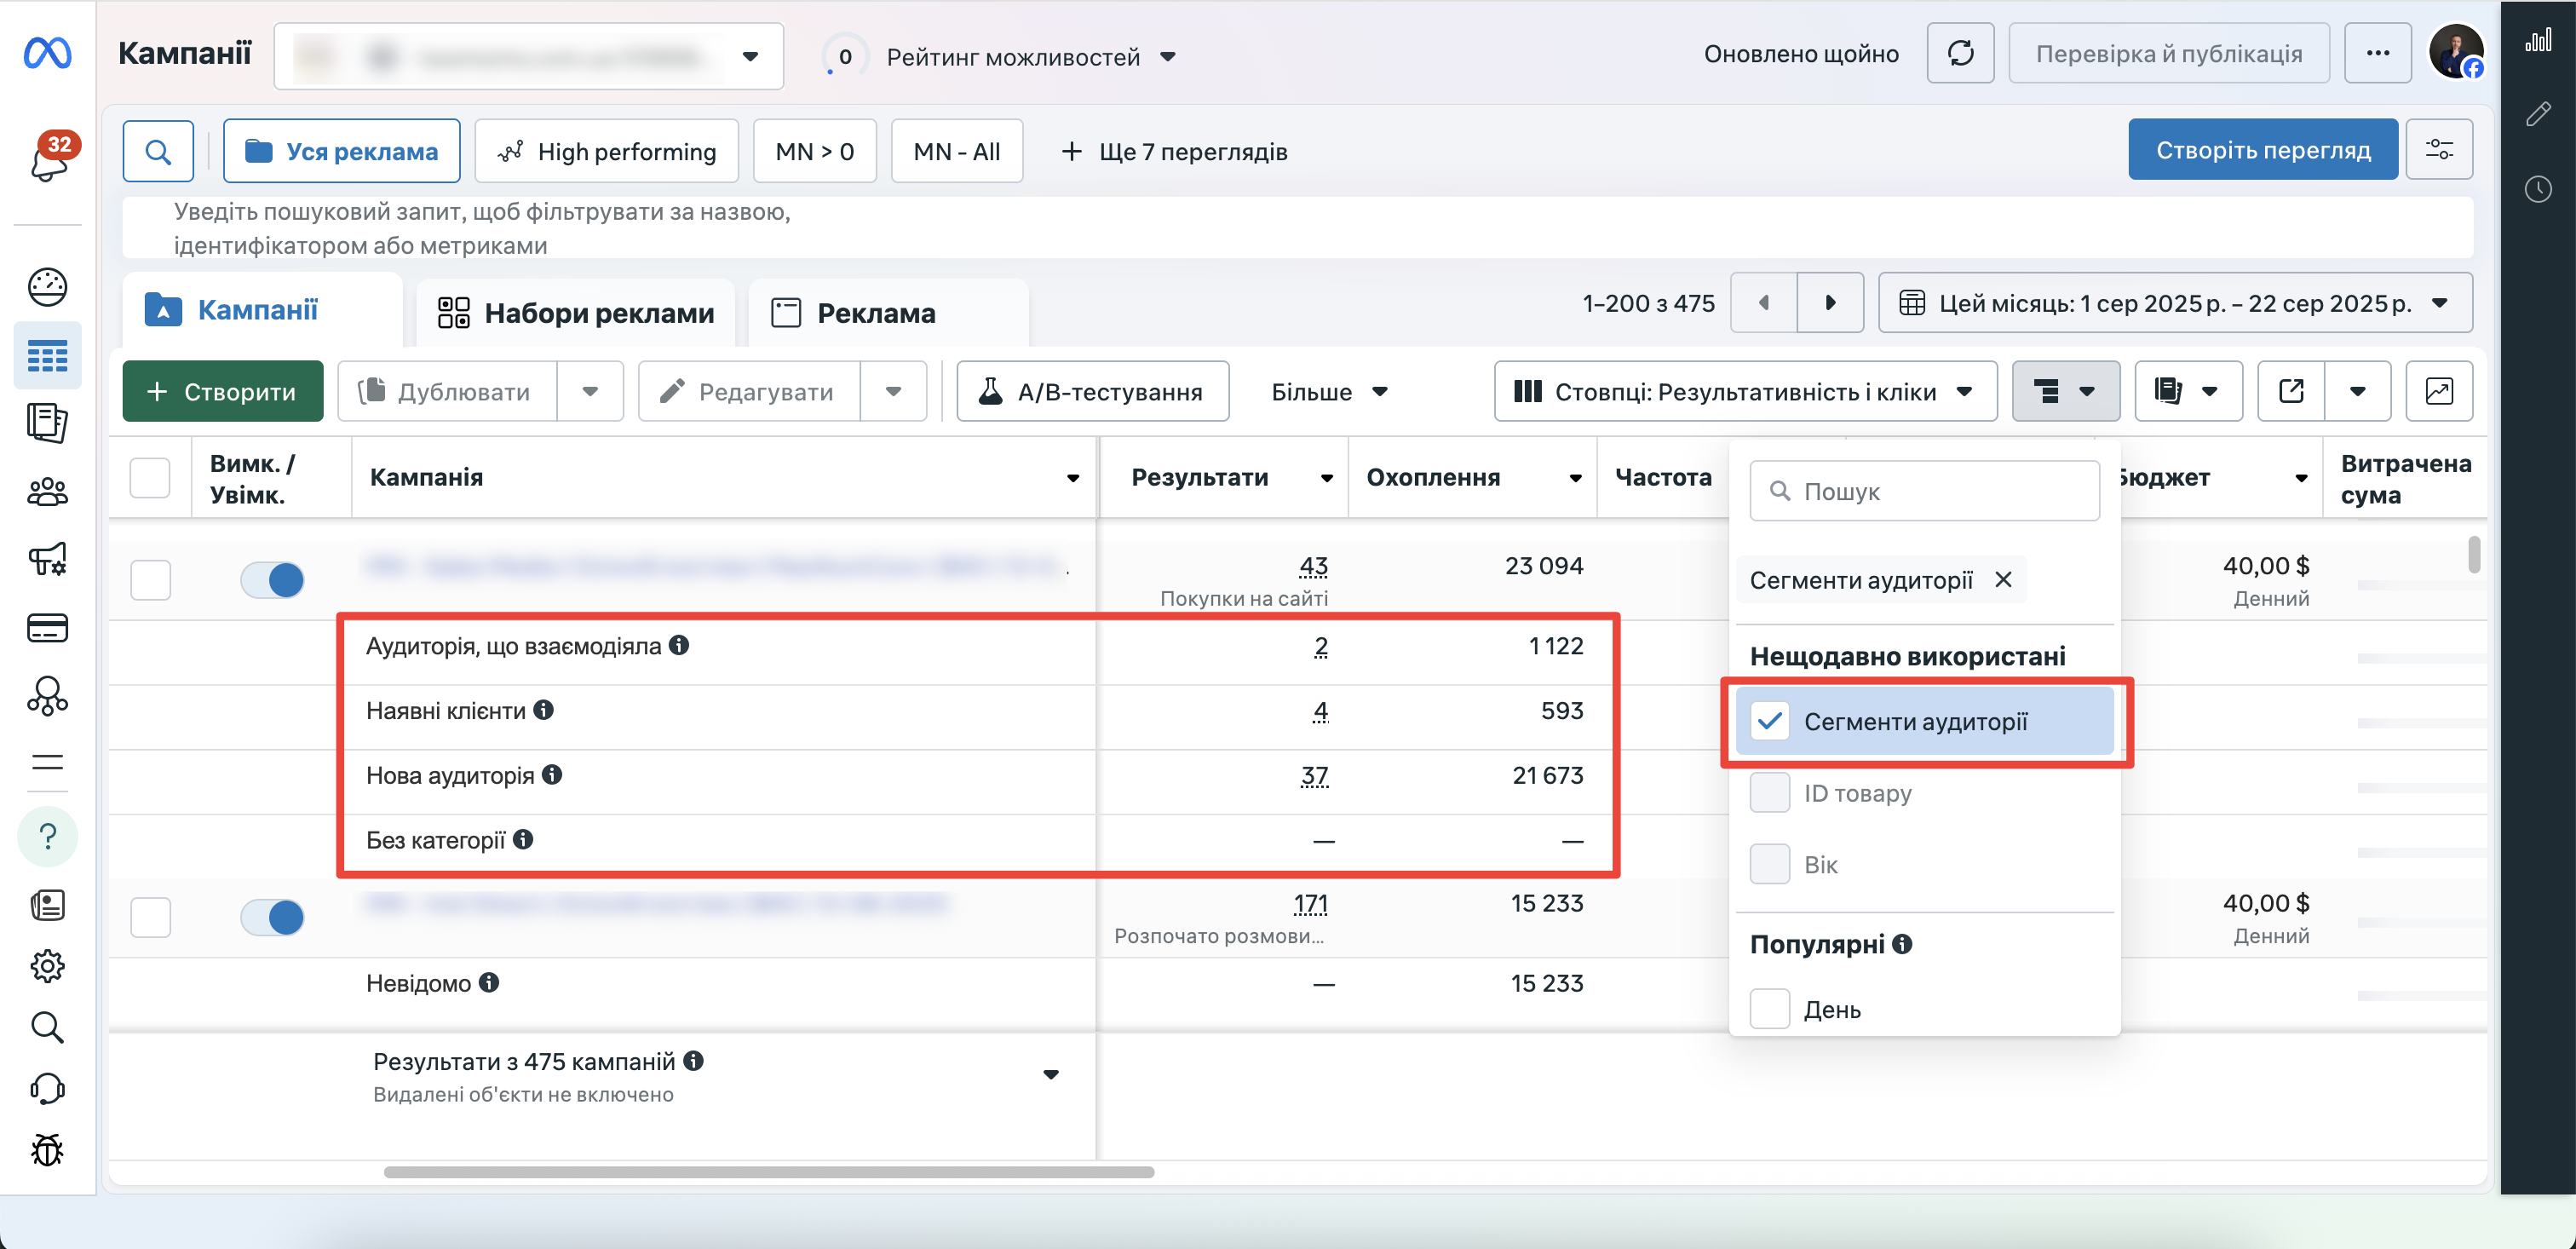
Task: Open the sidebar search magnifier
Action: (x=47, y=1027)
